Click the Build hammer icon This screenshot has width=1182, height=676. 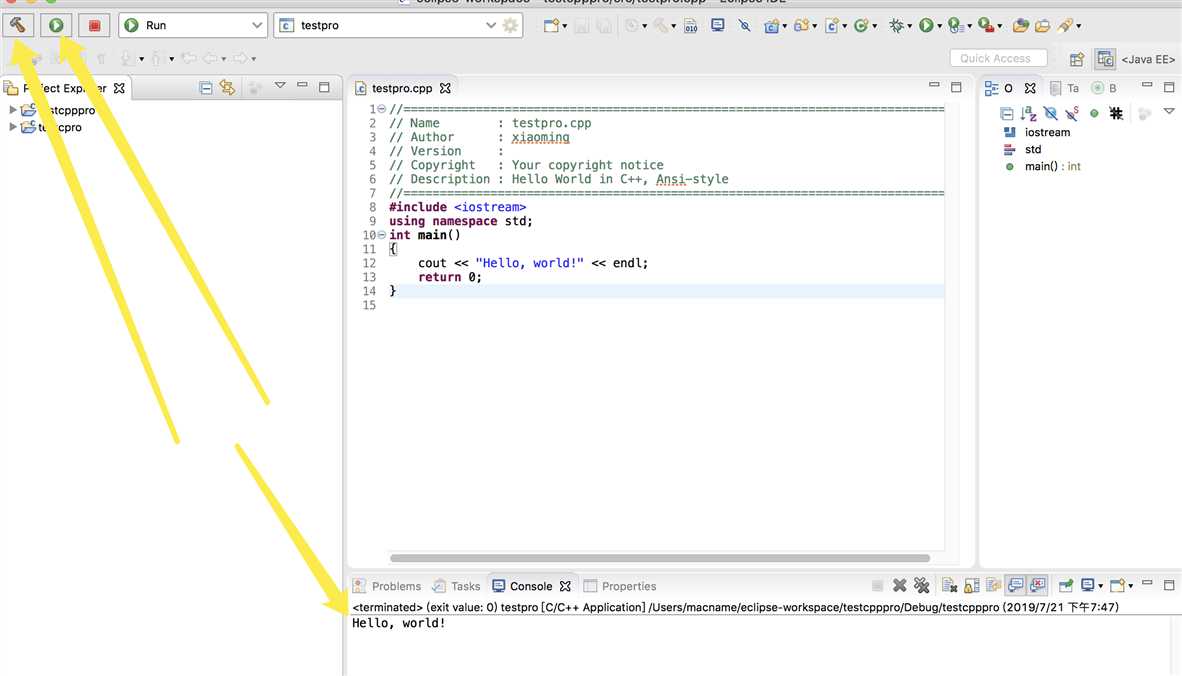click(x=18, y=25)
